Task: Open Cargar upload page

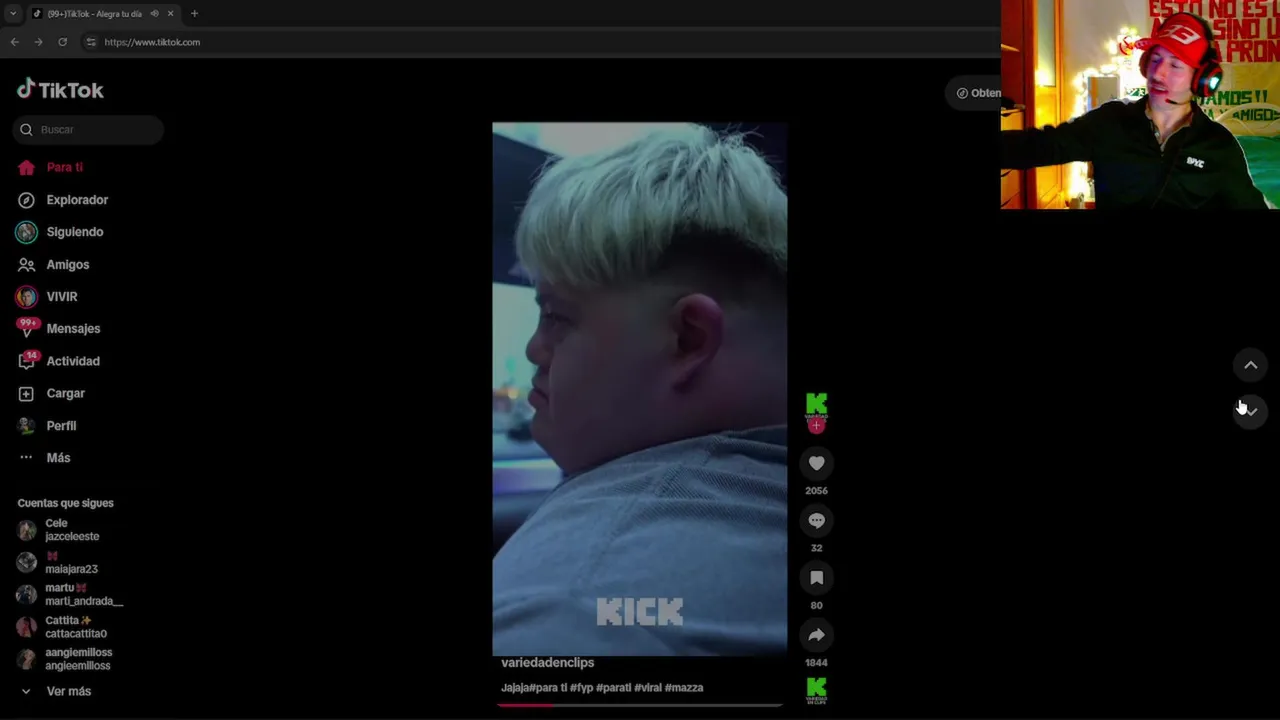Action: tap(66, 393)
